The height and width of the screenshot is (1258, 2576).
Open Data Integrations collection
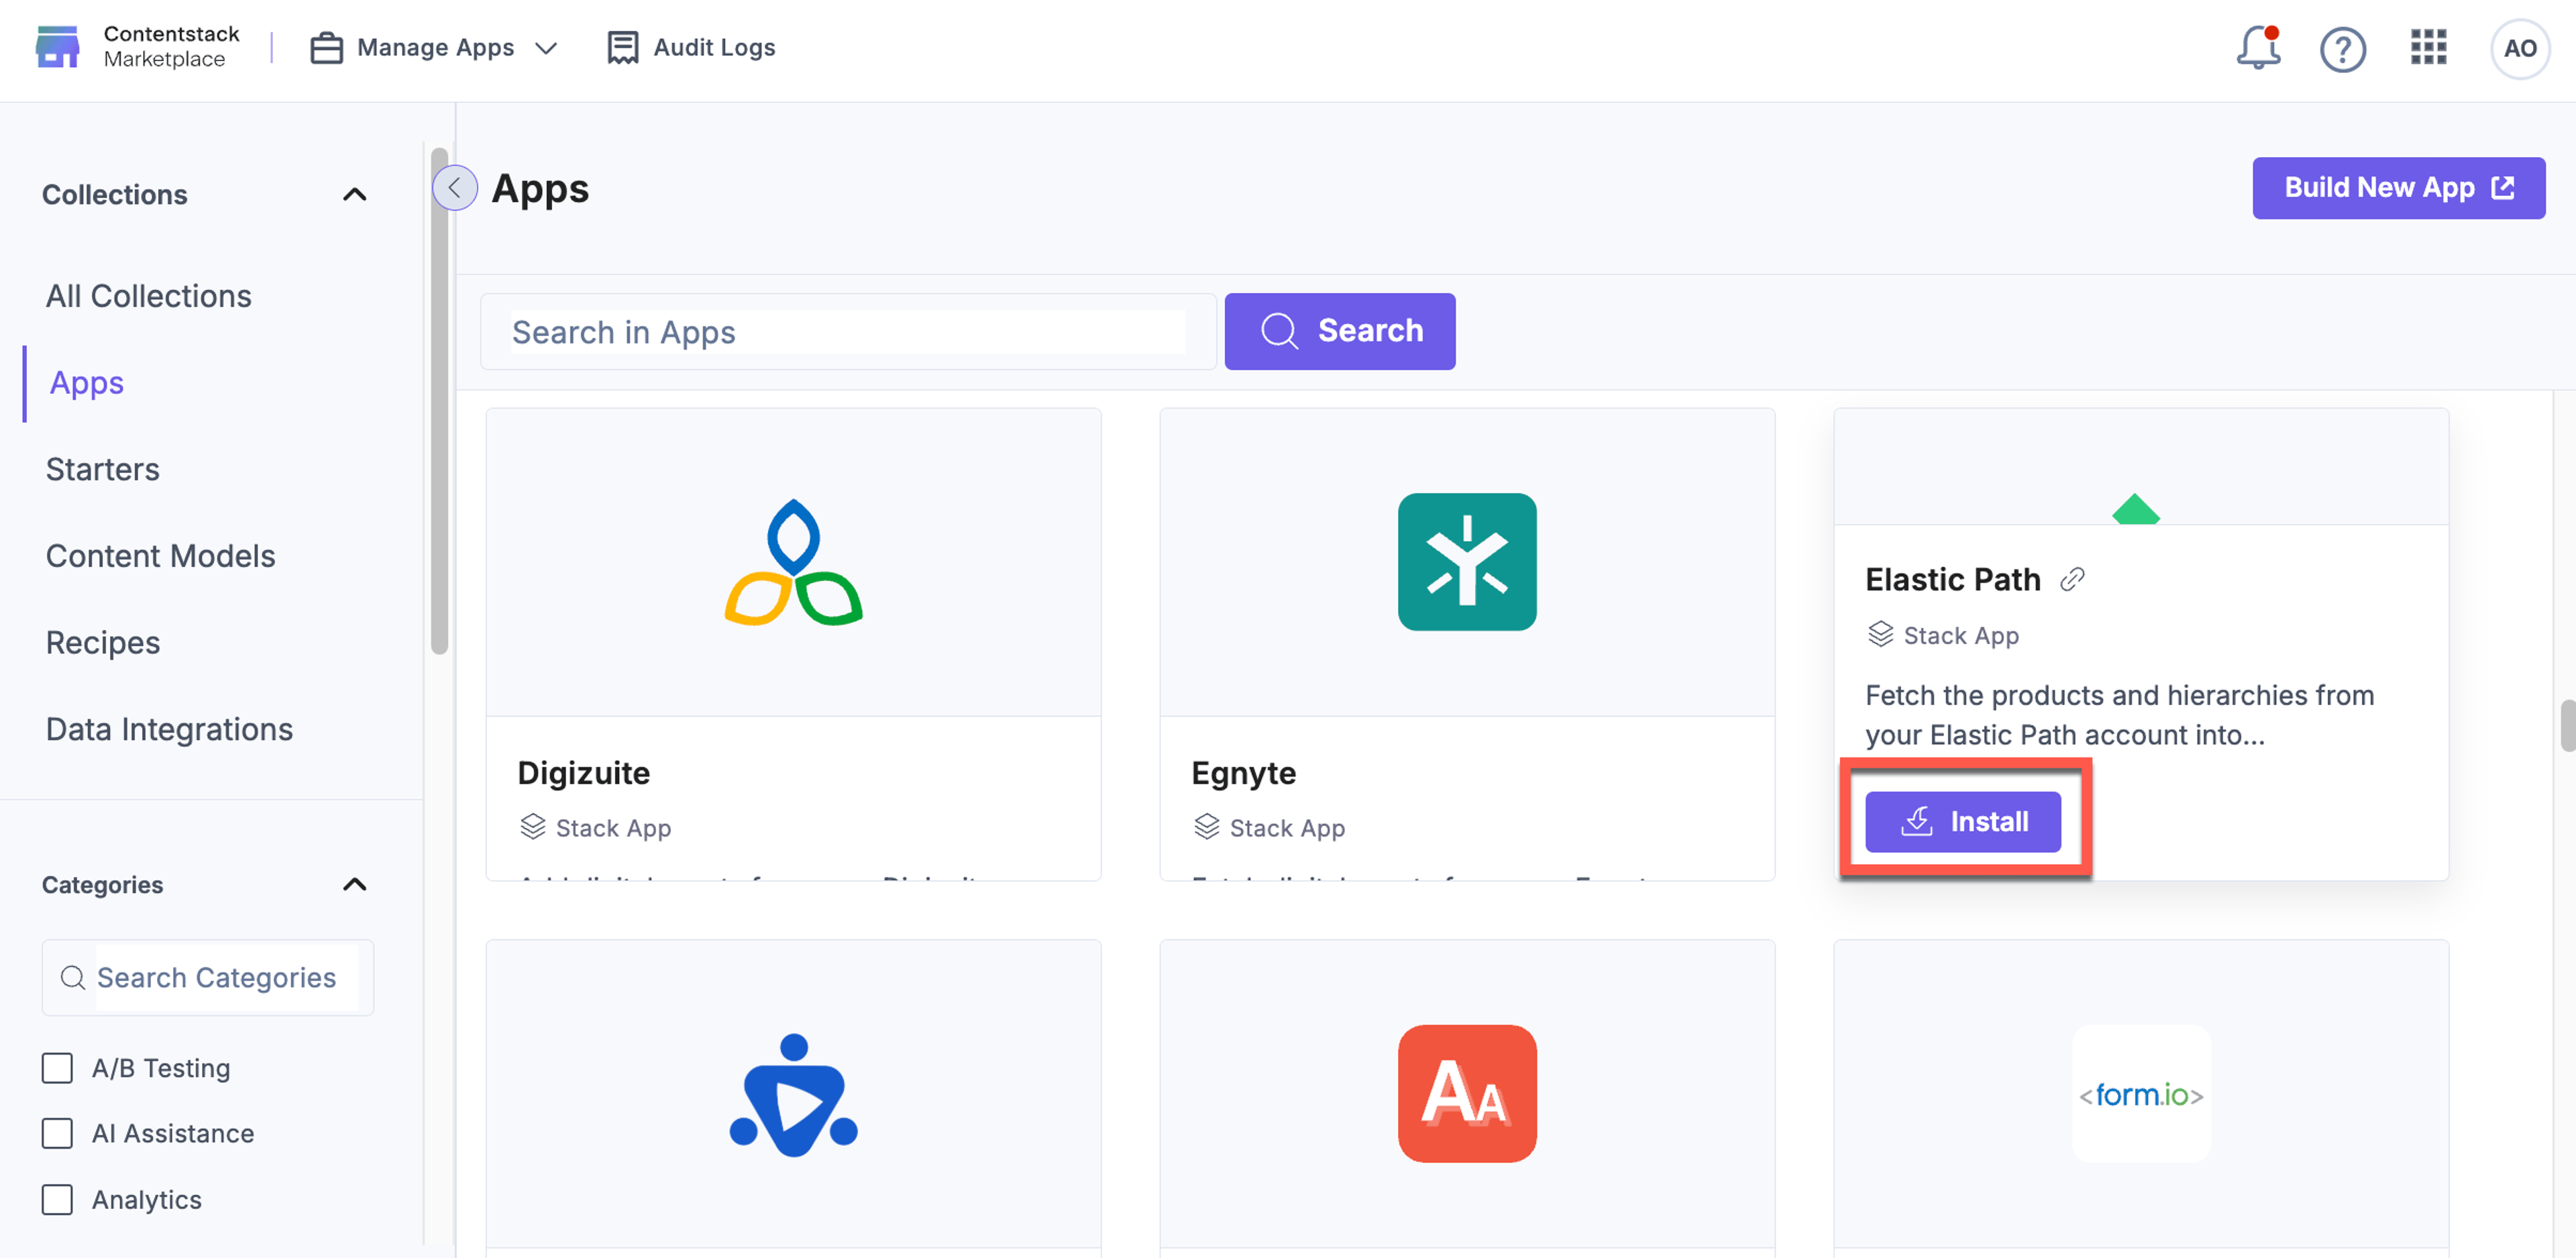[x=169, y=729]
